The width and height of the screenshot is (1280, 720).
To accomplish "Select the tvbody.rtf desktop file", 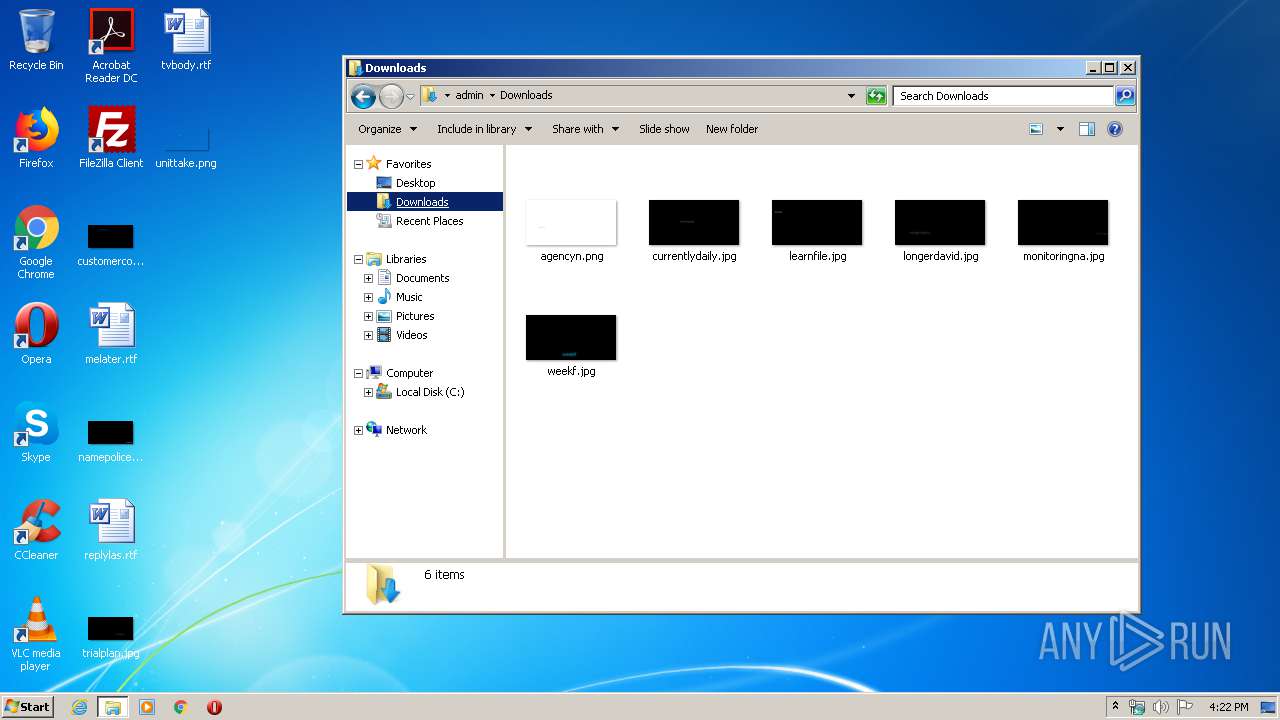I will pyautogui.click(x=186, y=40).
